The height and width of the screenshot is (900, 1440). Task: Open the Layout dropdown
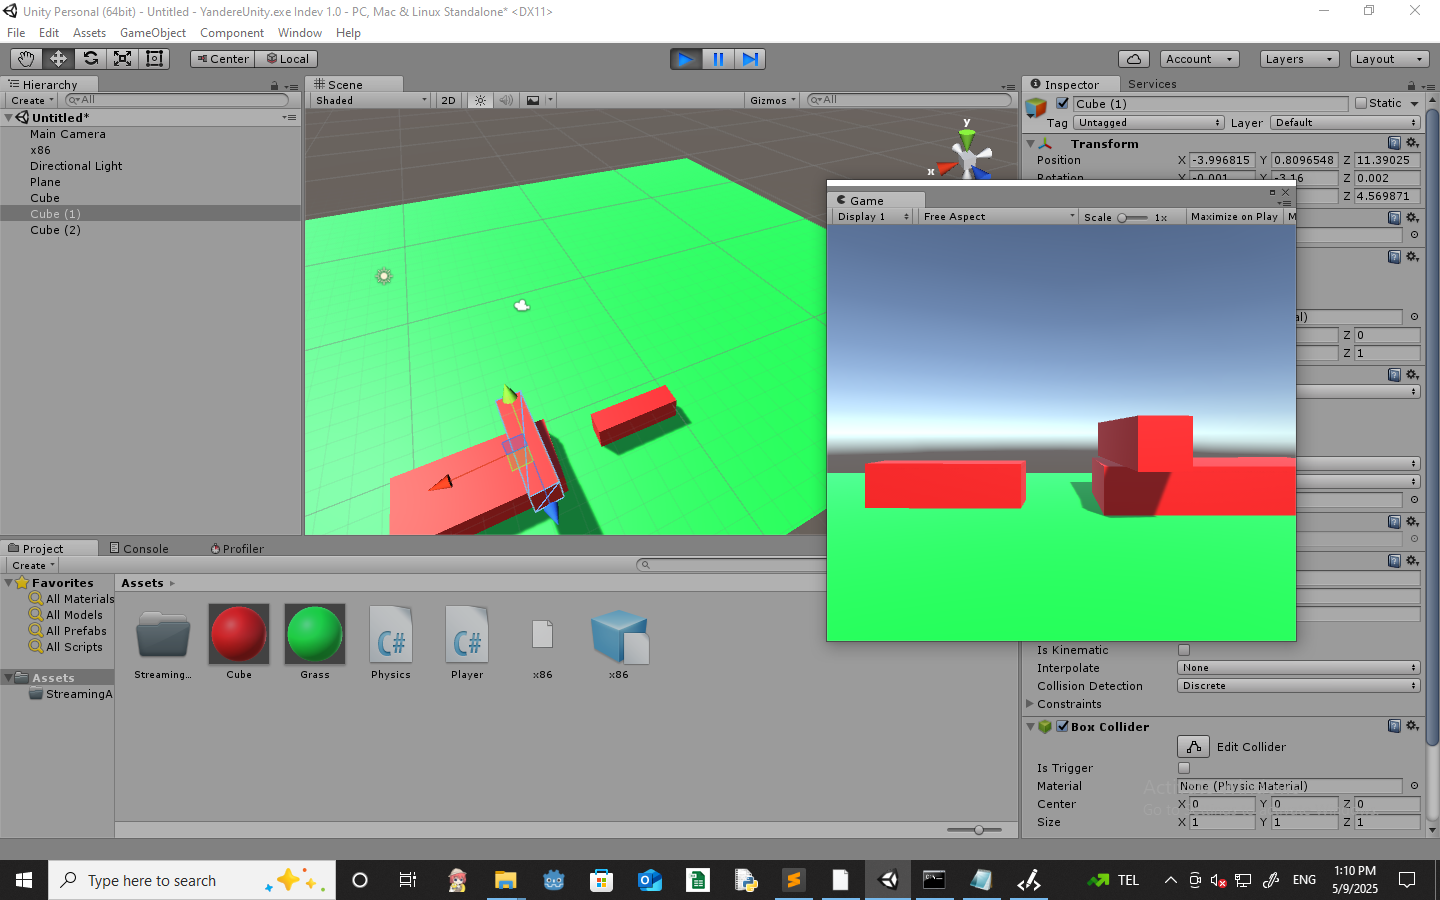tap(1389, 59)
